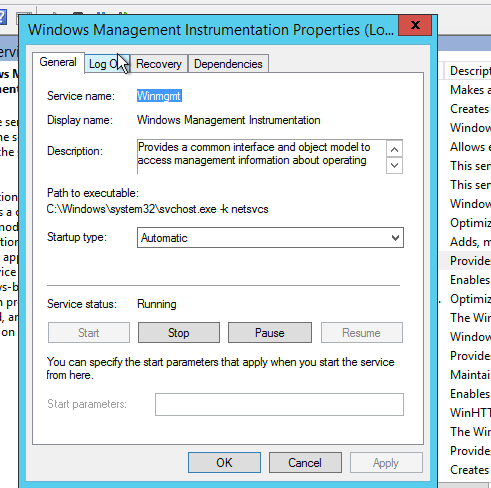
Task: Select 'Maintai' row in Services list
Action: pyautogui.click(x=470, y=375)
